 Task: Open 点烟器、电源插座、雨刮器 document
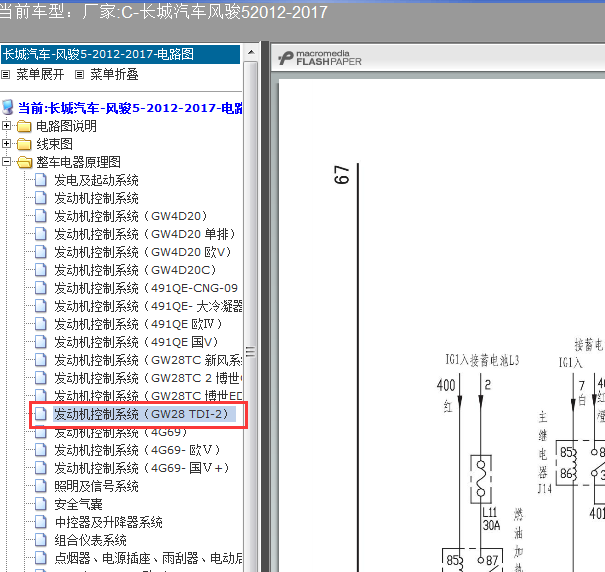[x=148, y=558]
